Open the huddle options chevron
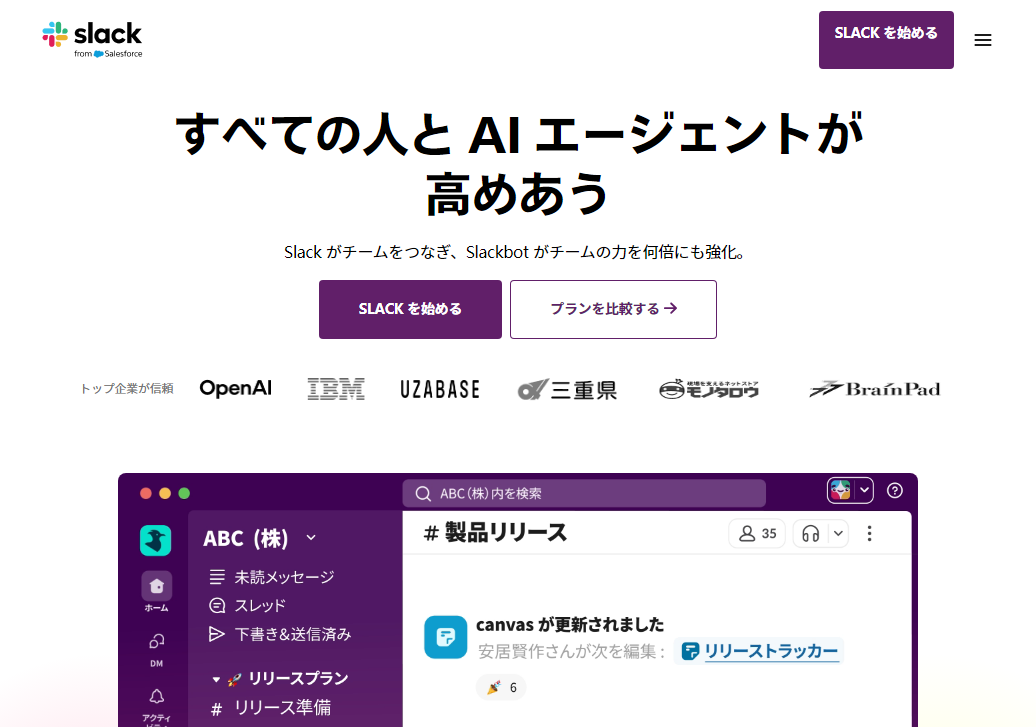This screenshot has height=727, width=1036. click(x=838, y=533)
